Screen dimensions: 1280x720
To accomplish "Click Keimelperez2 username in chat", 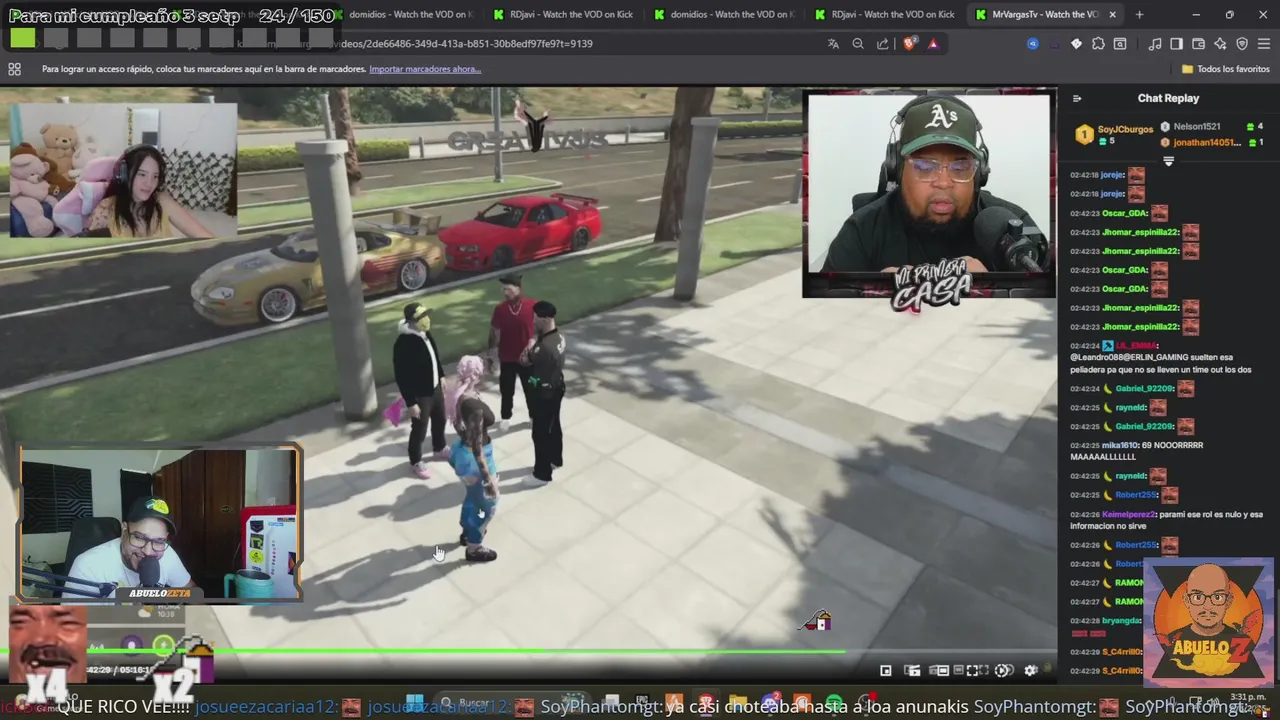I will tap(1128, 514).
